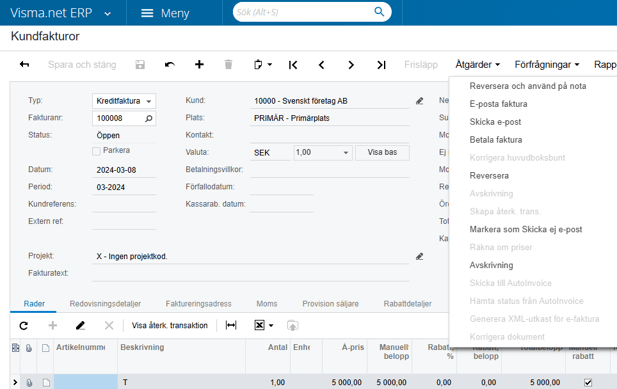Switch to Faktureringsadress tab
Screen dimensions: 617x389
[198, 304]
